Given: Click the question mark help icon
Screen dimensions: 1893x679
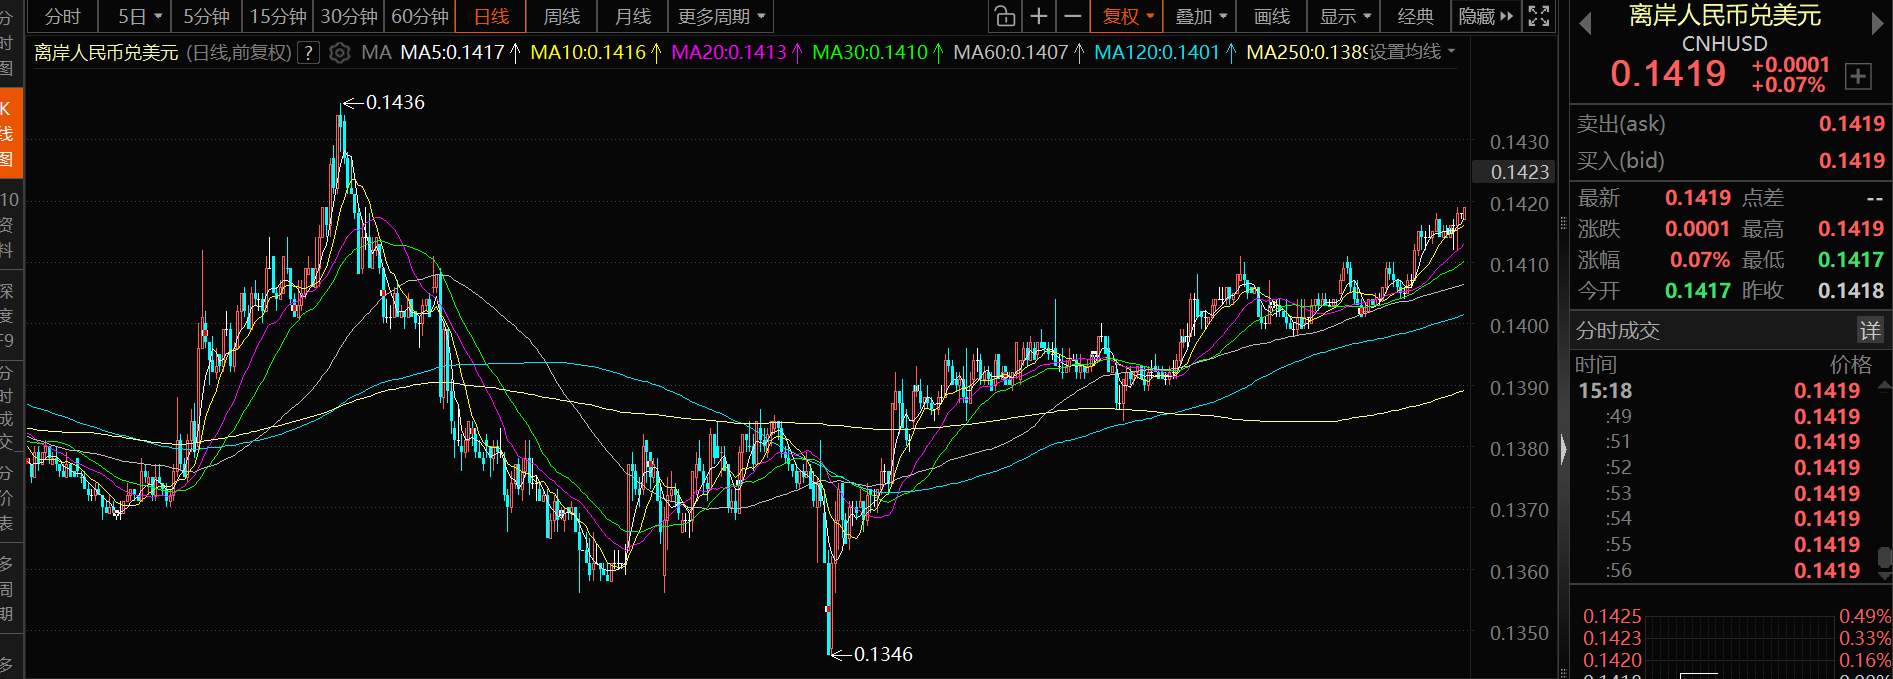Looking at the screenshot, I should 309,53.
